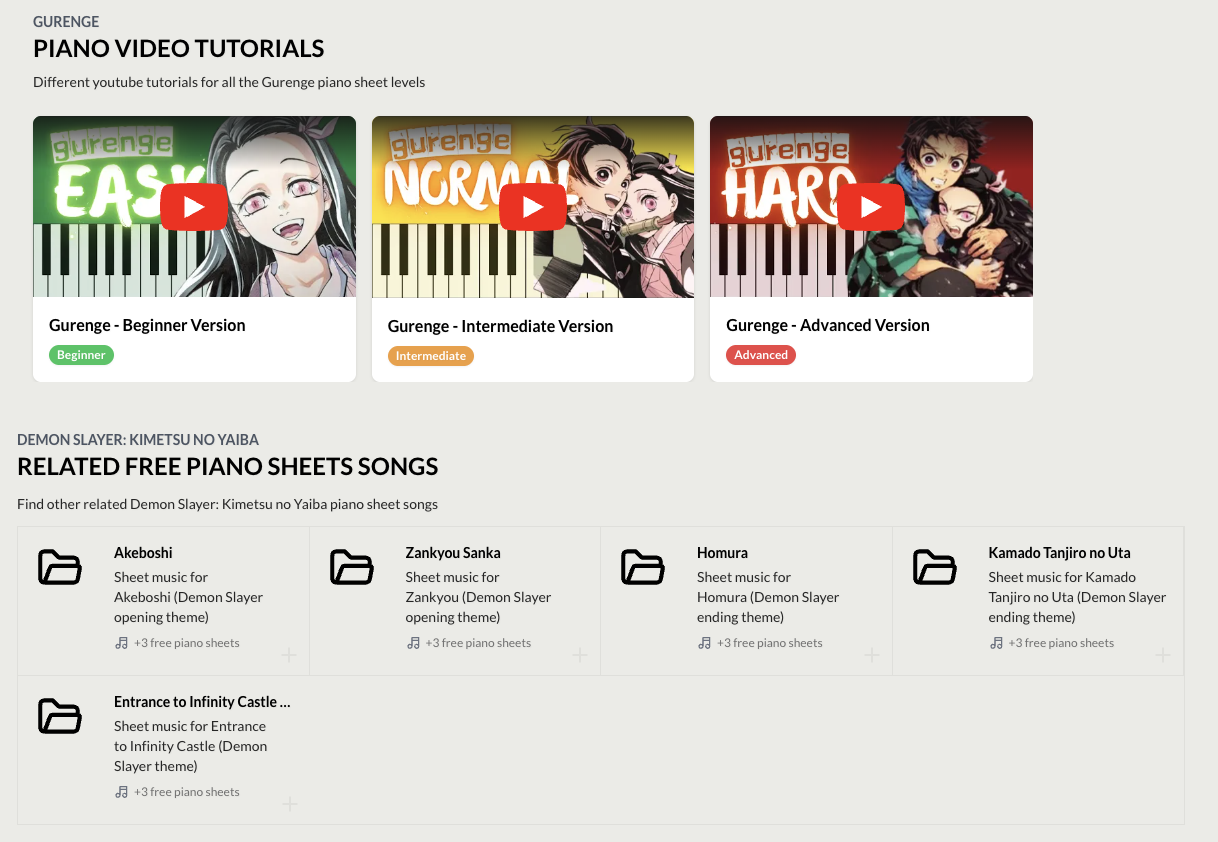Open the Akeboshi song title link
Viewport: 1218px width, 842px height.
pyautogui.click(x=144, y=552)
